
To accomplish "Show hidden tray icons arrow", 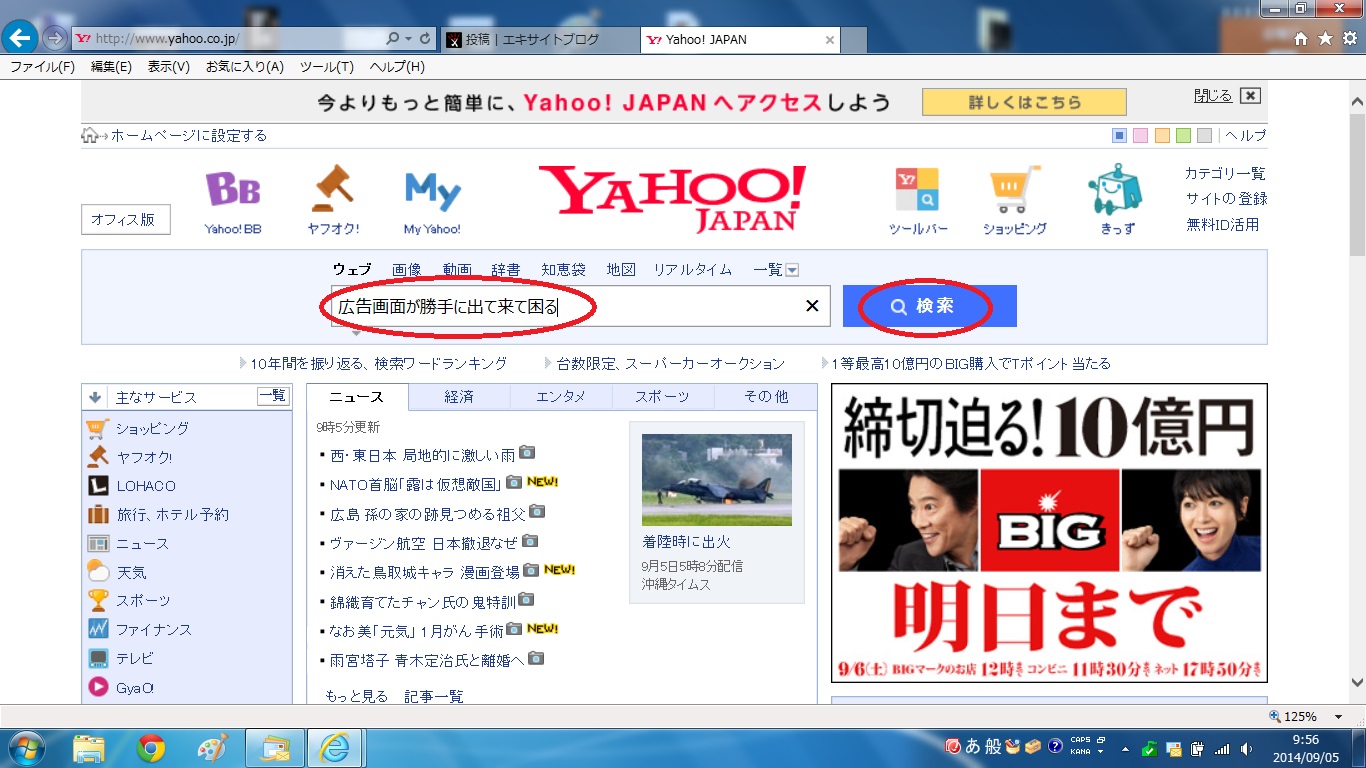I will 1126,748.
